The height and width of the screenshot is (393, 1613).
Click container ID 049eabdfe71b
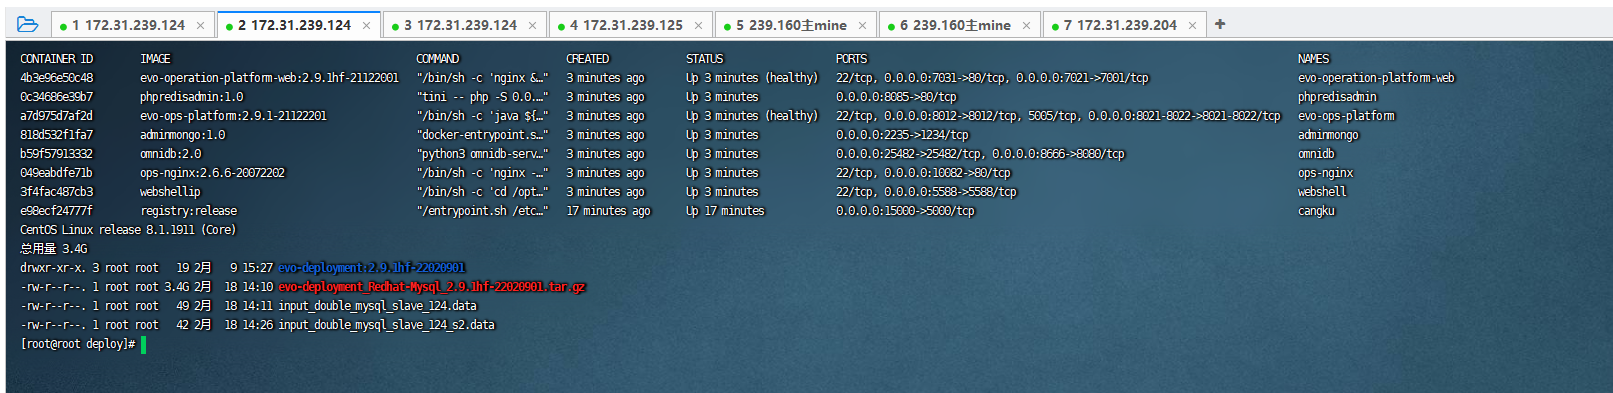click(x=57, y=173)
